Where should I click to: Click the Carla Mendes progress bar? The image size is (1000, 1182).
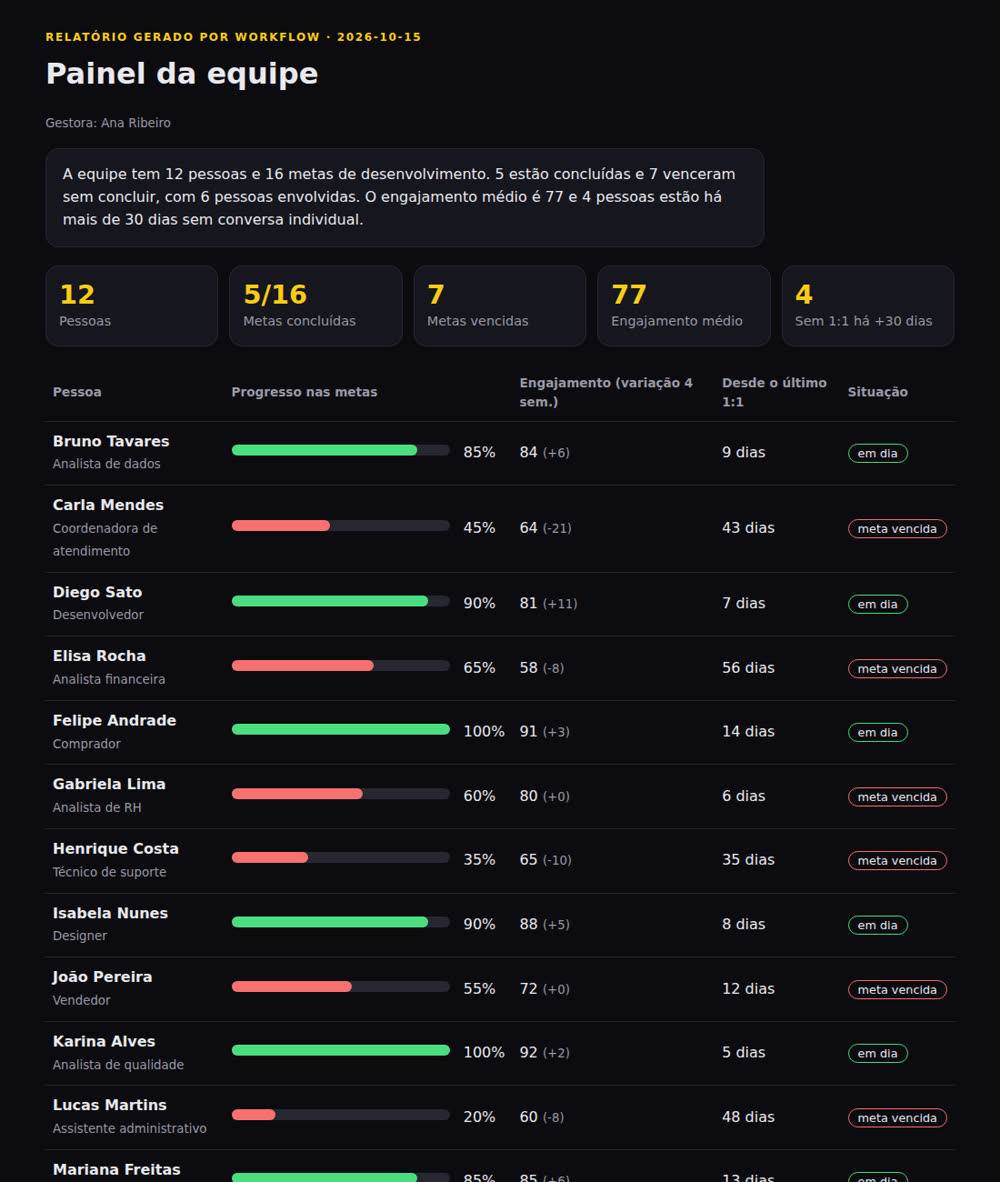pyautogui.click(x=341, y=525)
